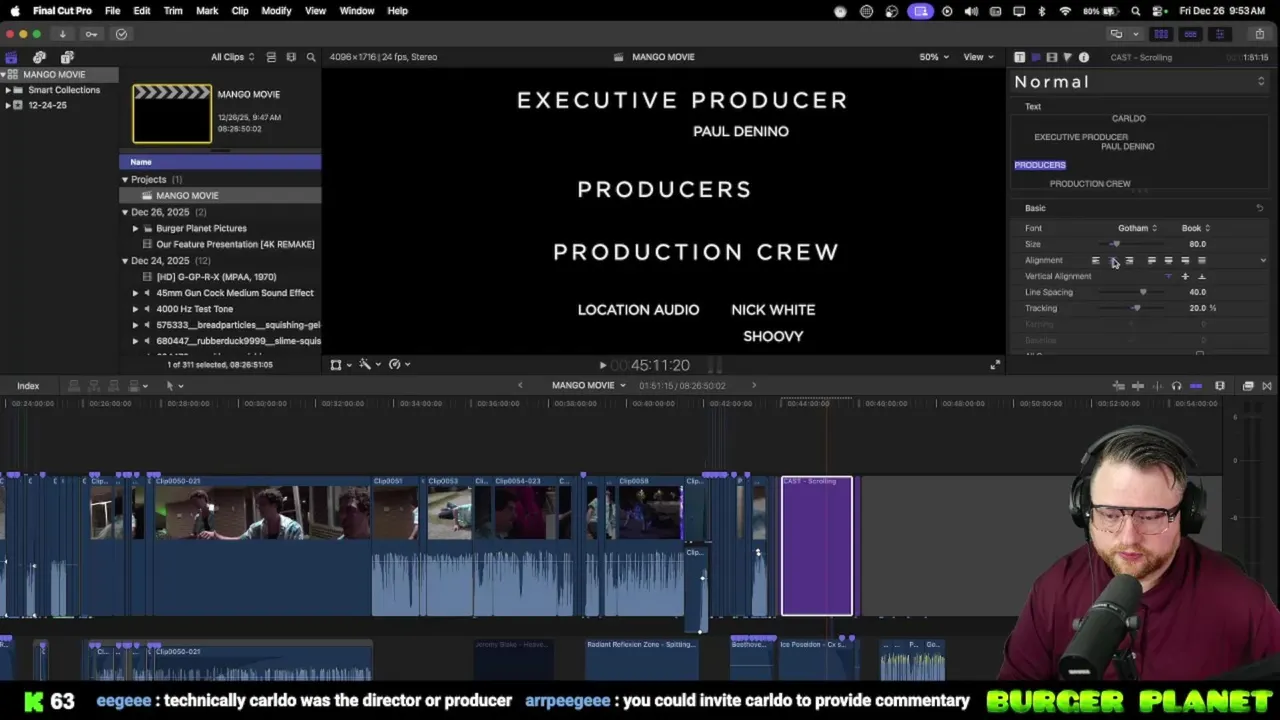This screenshot has height=720, width=1280.
Task: Click the Share export icon
Action: coord(1259,34)
